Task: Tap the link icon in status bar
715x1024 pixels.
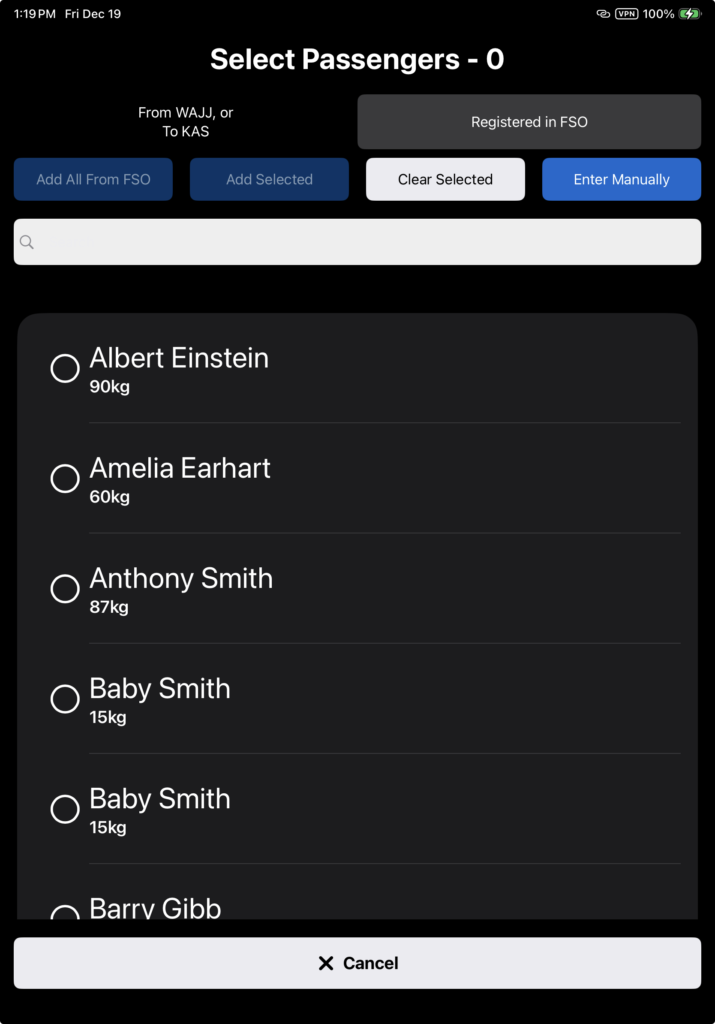Action: pyautogui.click(x=603, y=14)
